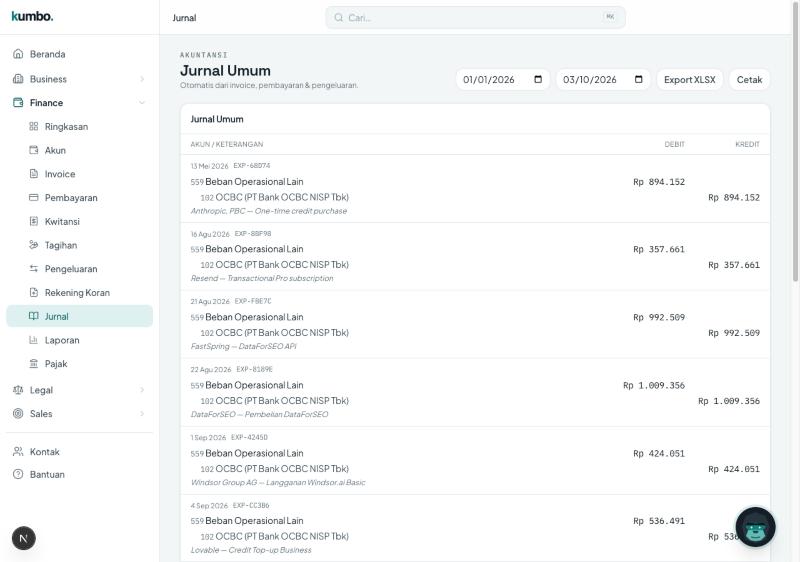The height and width of the screenshot is (562, 800).
Task: Click credit amount Rp 357.661
Action: coord(734,265)
